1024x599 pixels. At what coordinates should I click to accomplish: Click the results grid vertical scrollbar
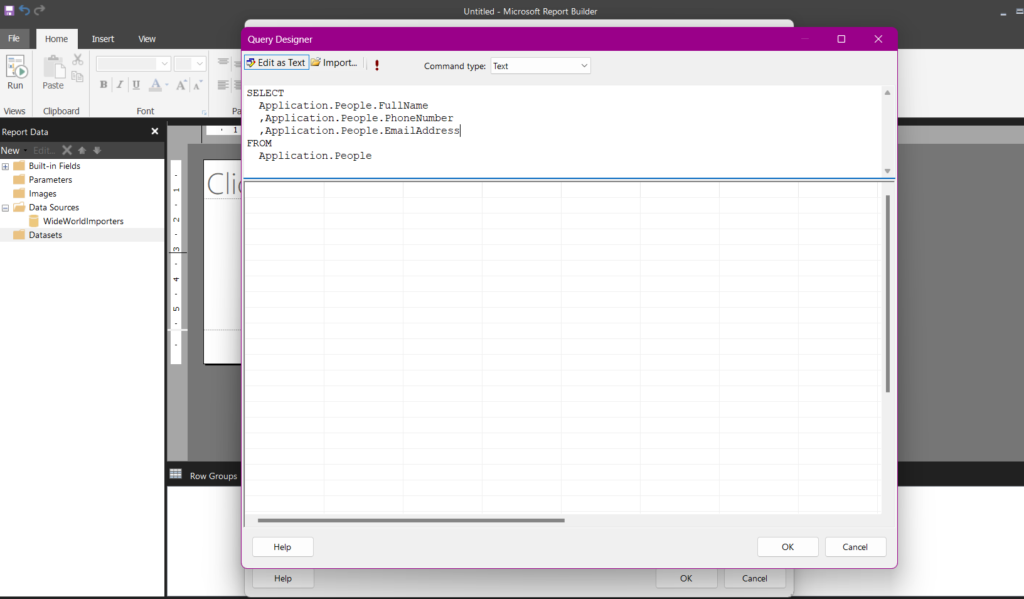[x=888, y=293]
